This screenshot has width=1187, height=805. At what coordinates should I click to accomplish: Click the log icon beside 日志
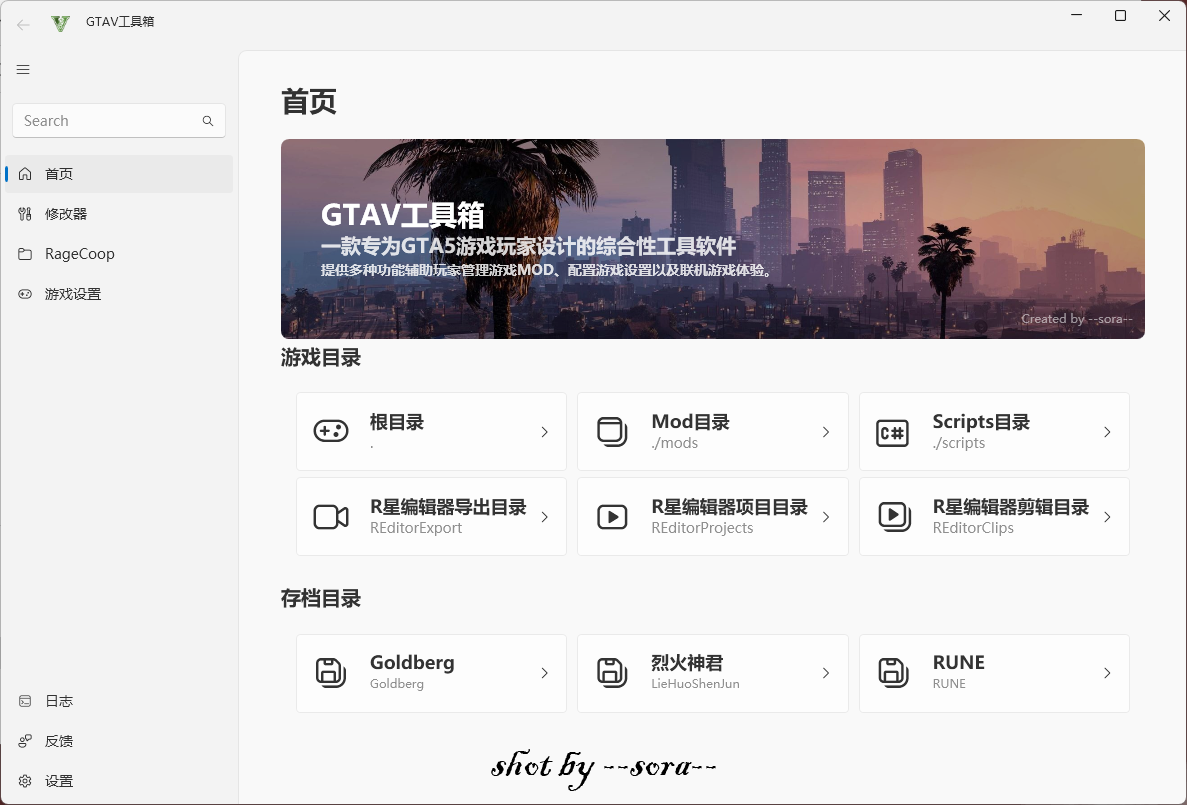tap(25, 701)
